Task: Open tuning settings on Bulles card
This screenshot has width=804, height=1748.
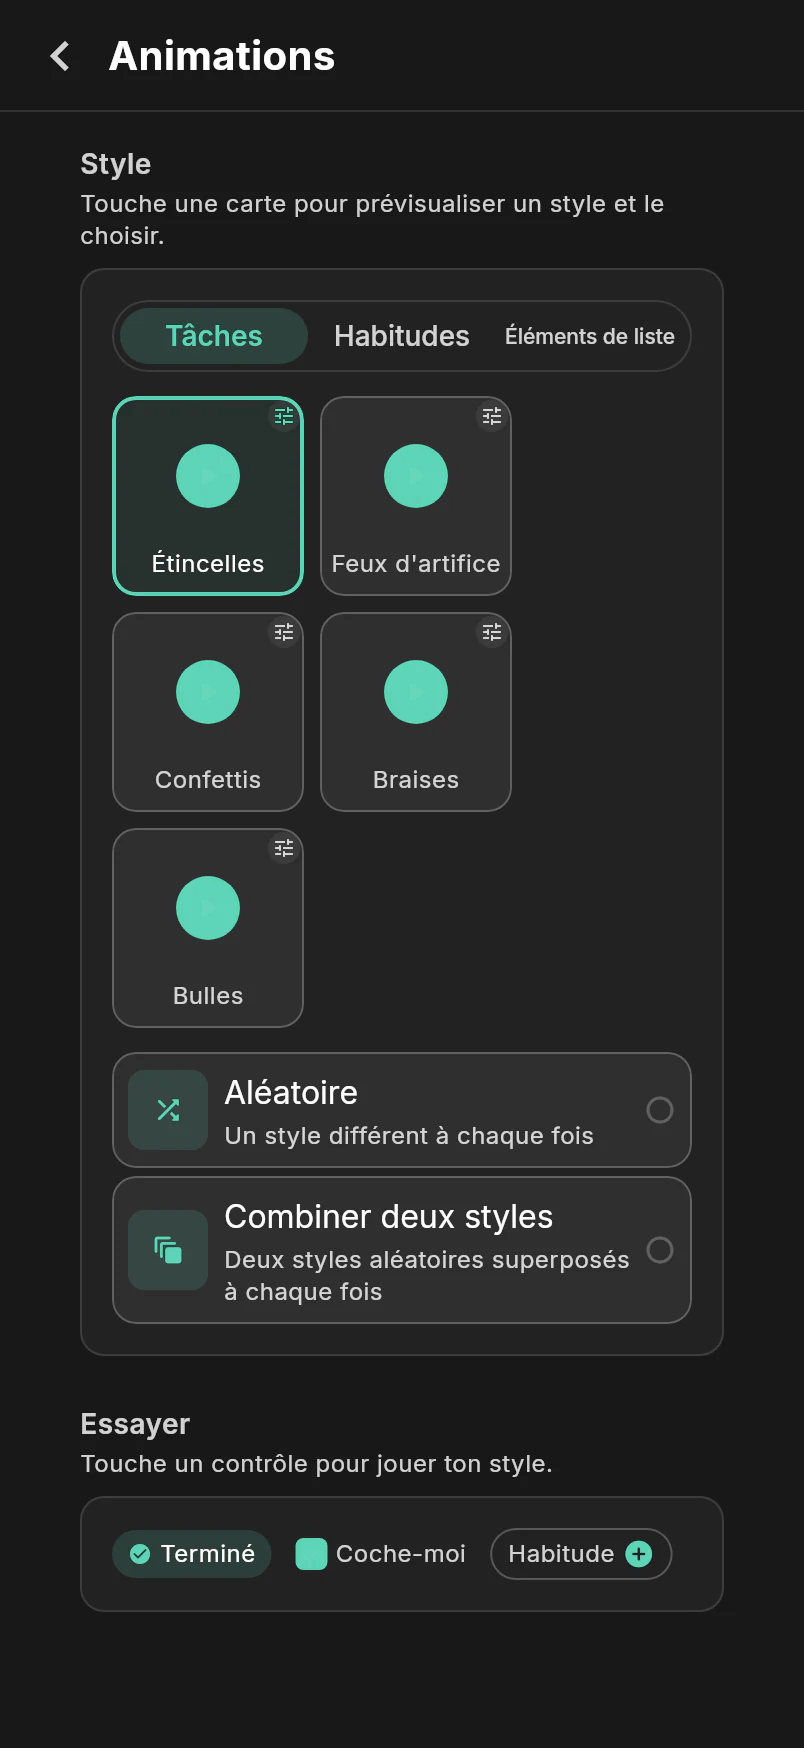Action: tap(284, 848)
